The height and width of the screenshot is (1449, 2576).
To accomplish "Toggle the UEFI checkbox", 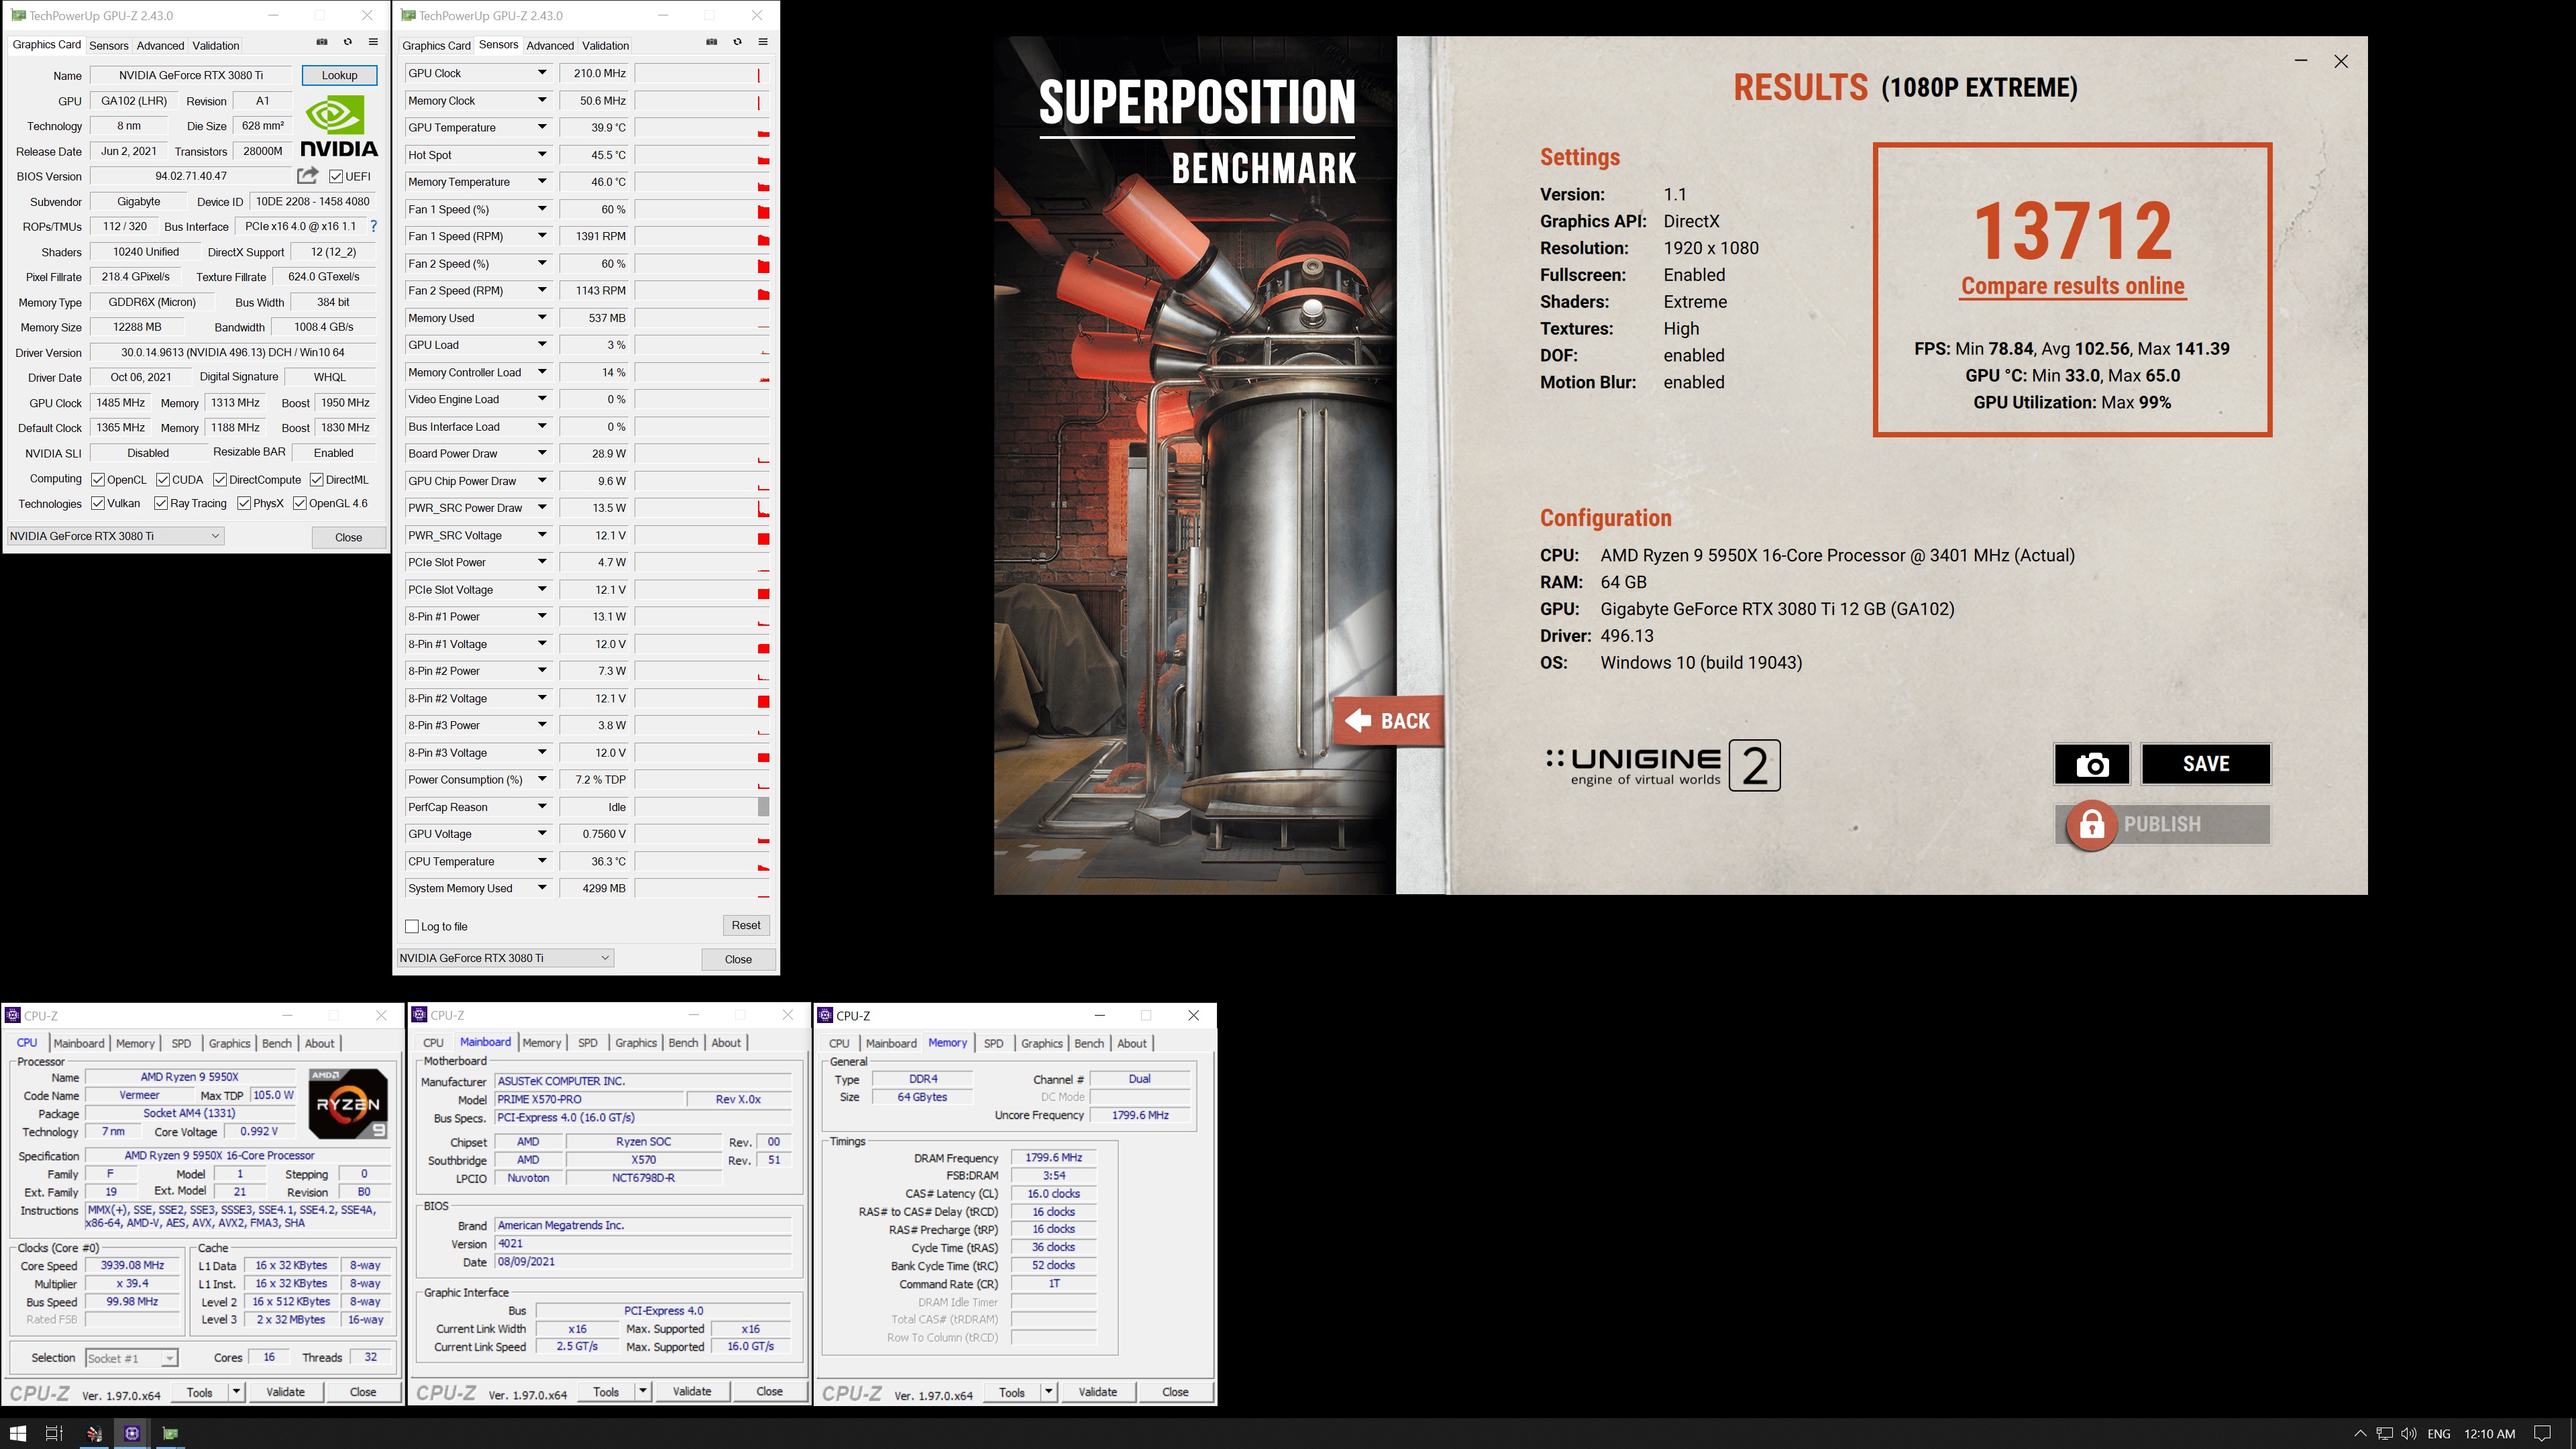I will [336, 176].
